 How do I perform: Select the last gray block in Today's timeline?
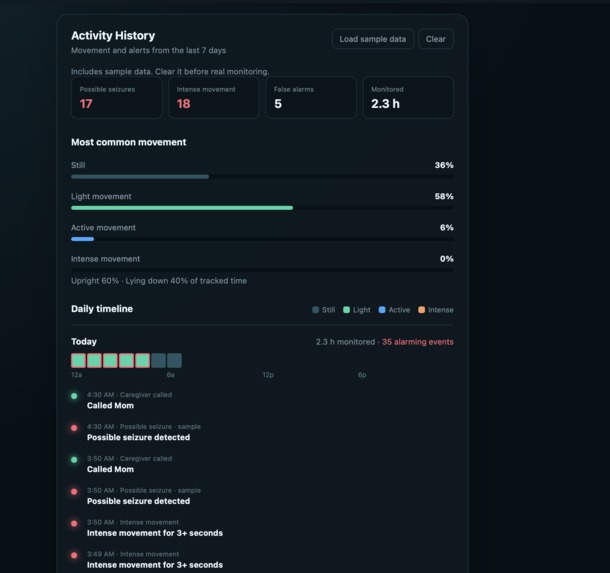pos(174,361)
